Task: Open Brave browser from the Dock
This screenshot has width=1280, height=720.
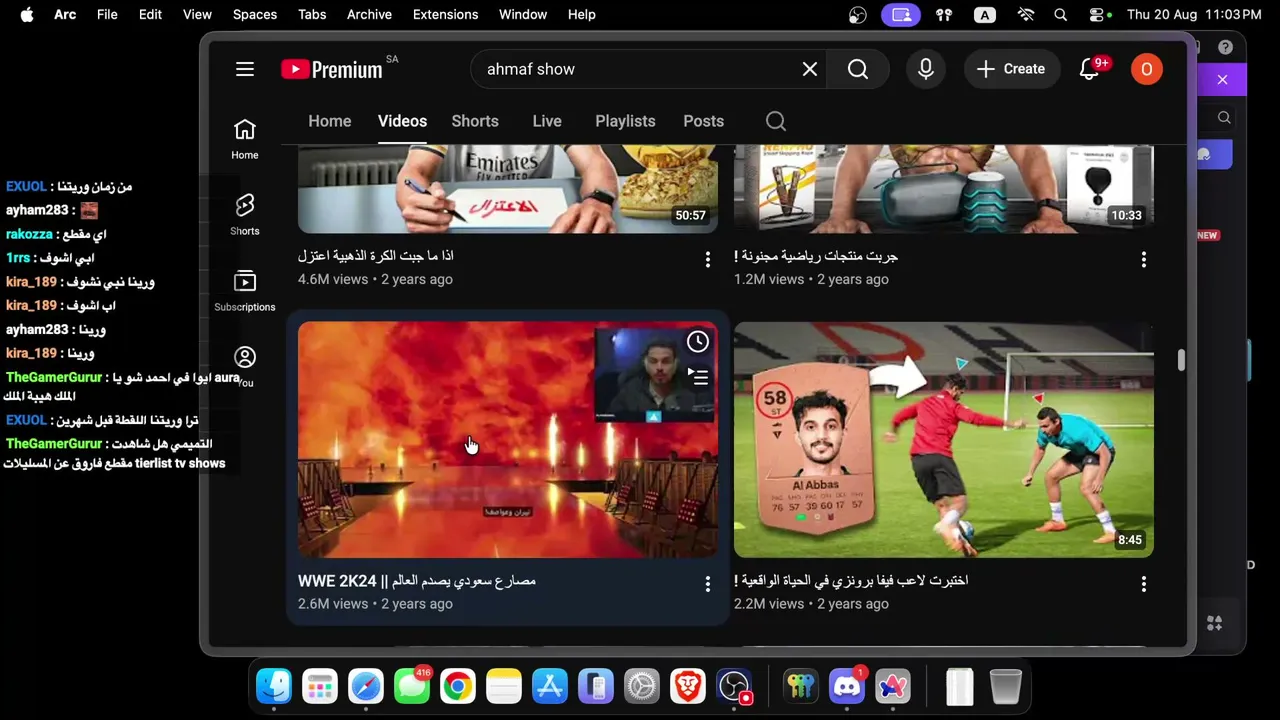Action: (688, 686)
